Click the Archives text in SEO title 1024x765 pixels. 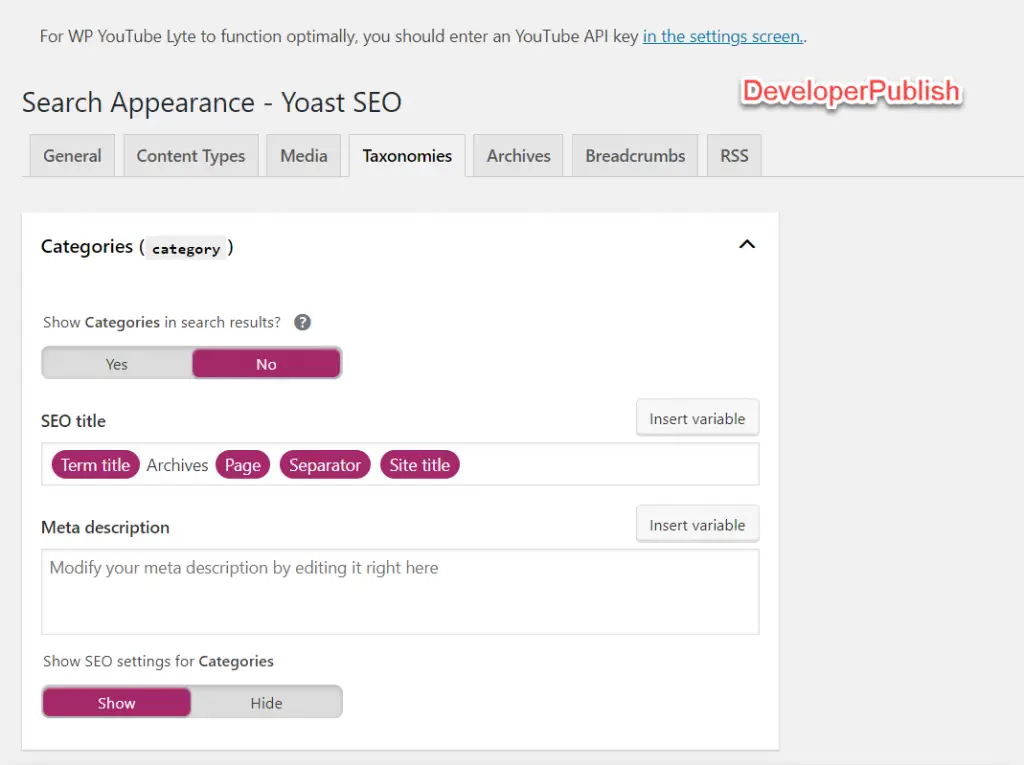coord(177,464)
